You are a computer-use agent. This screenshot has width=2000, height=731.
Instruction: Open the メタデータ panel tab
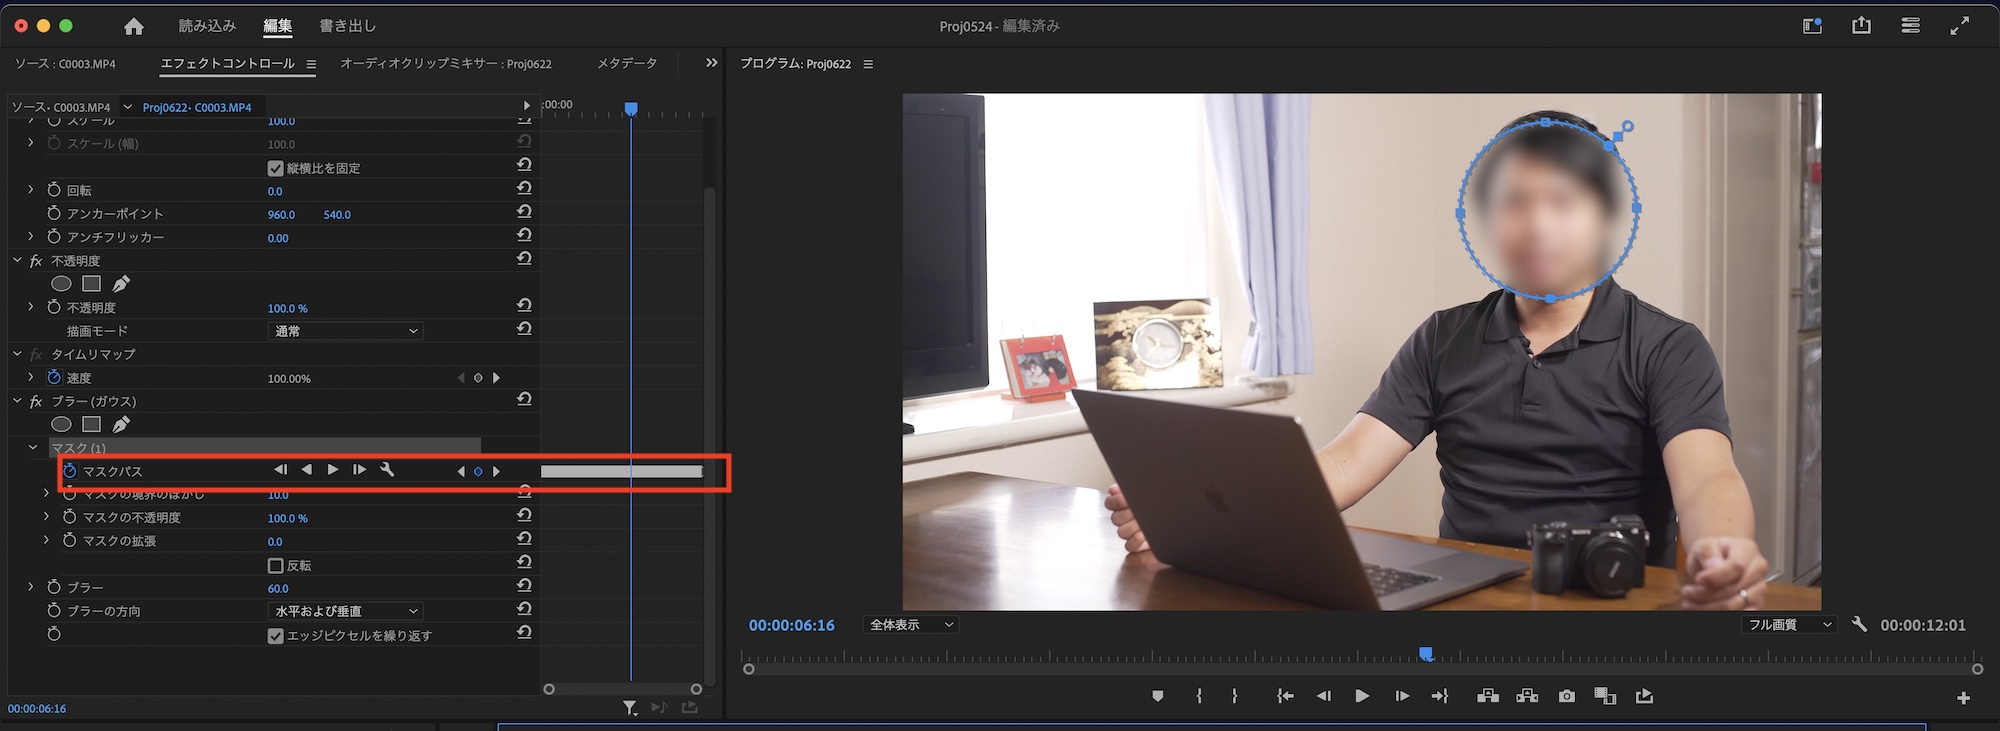627,63
